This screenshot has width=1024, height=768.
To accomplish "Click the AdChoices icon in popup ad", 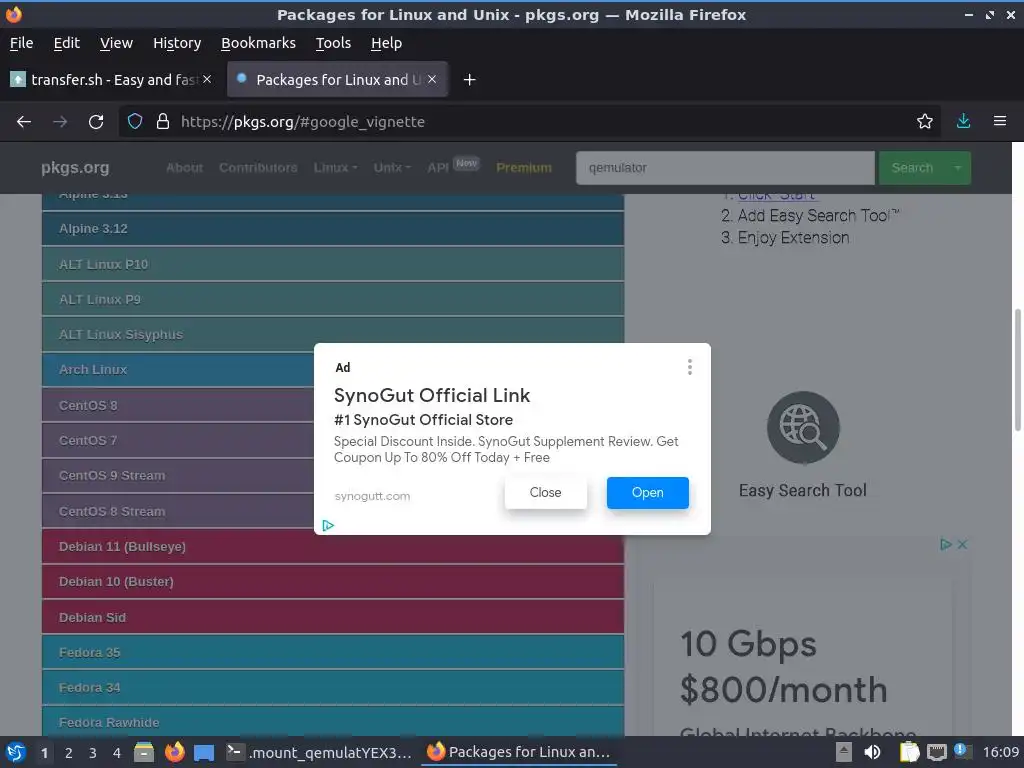I will [328, 525].
